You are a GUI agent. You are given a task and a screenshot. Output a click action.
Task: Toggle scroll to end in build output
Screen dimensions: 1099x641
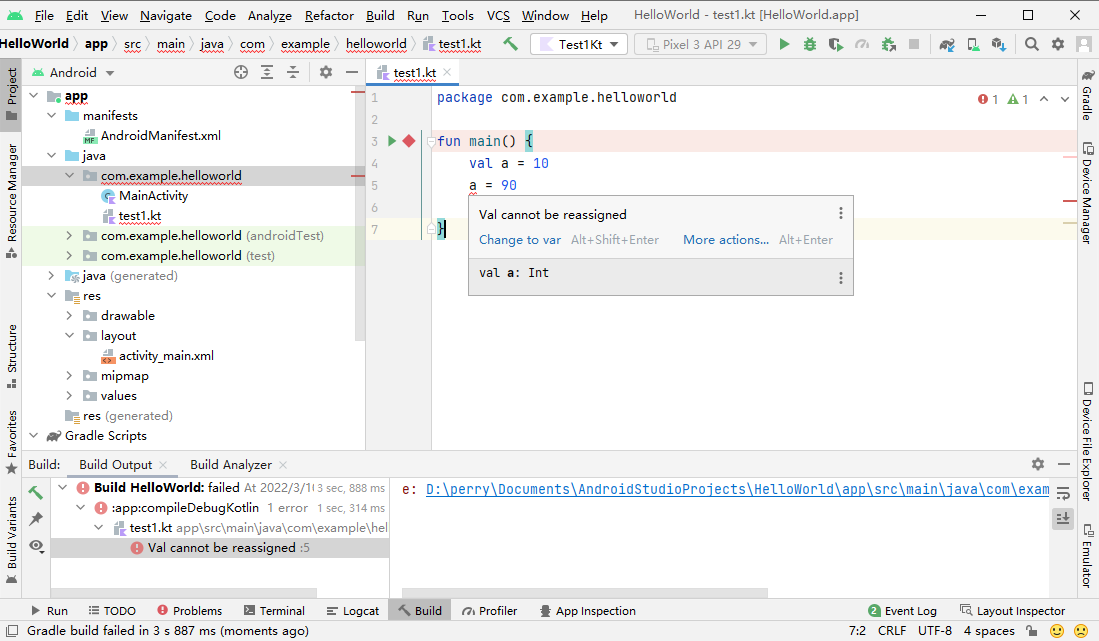(x=1063, y=518)
